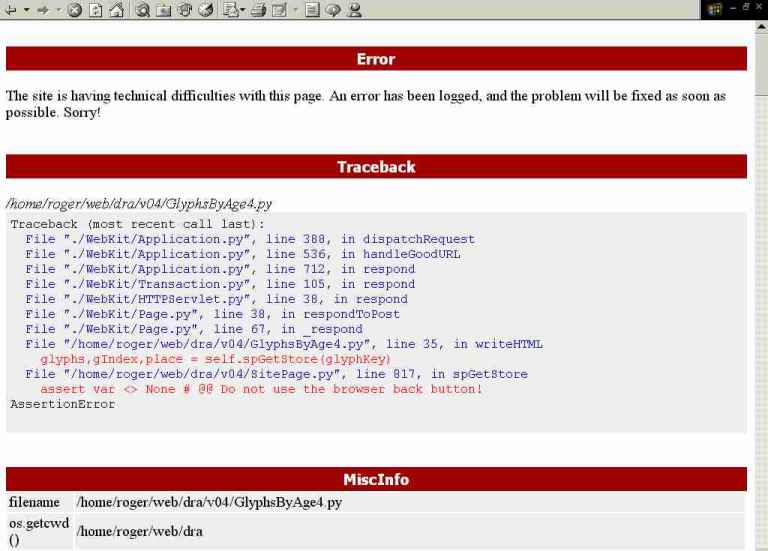Go to the Home page icon
Viewport: 768px width, 551px height.
point(114,9)
